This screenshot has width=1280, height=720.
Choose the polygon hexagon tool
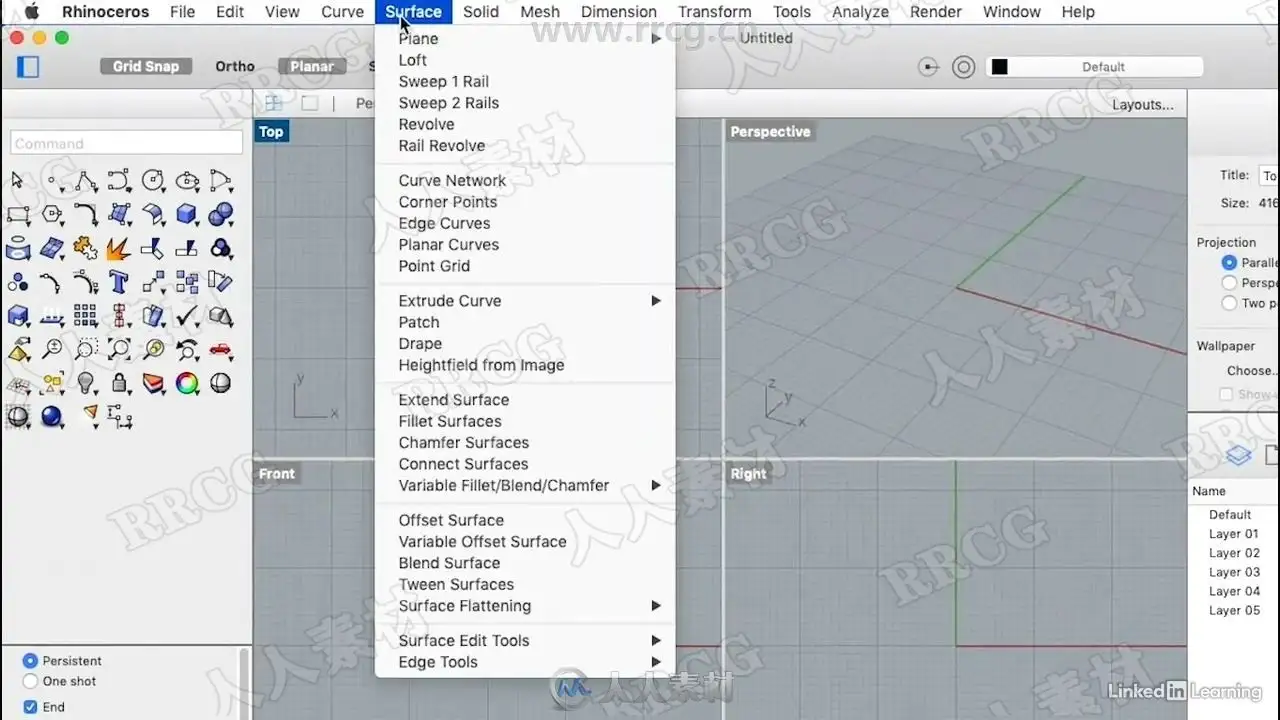tap(52, 215)
